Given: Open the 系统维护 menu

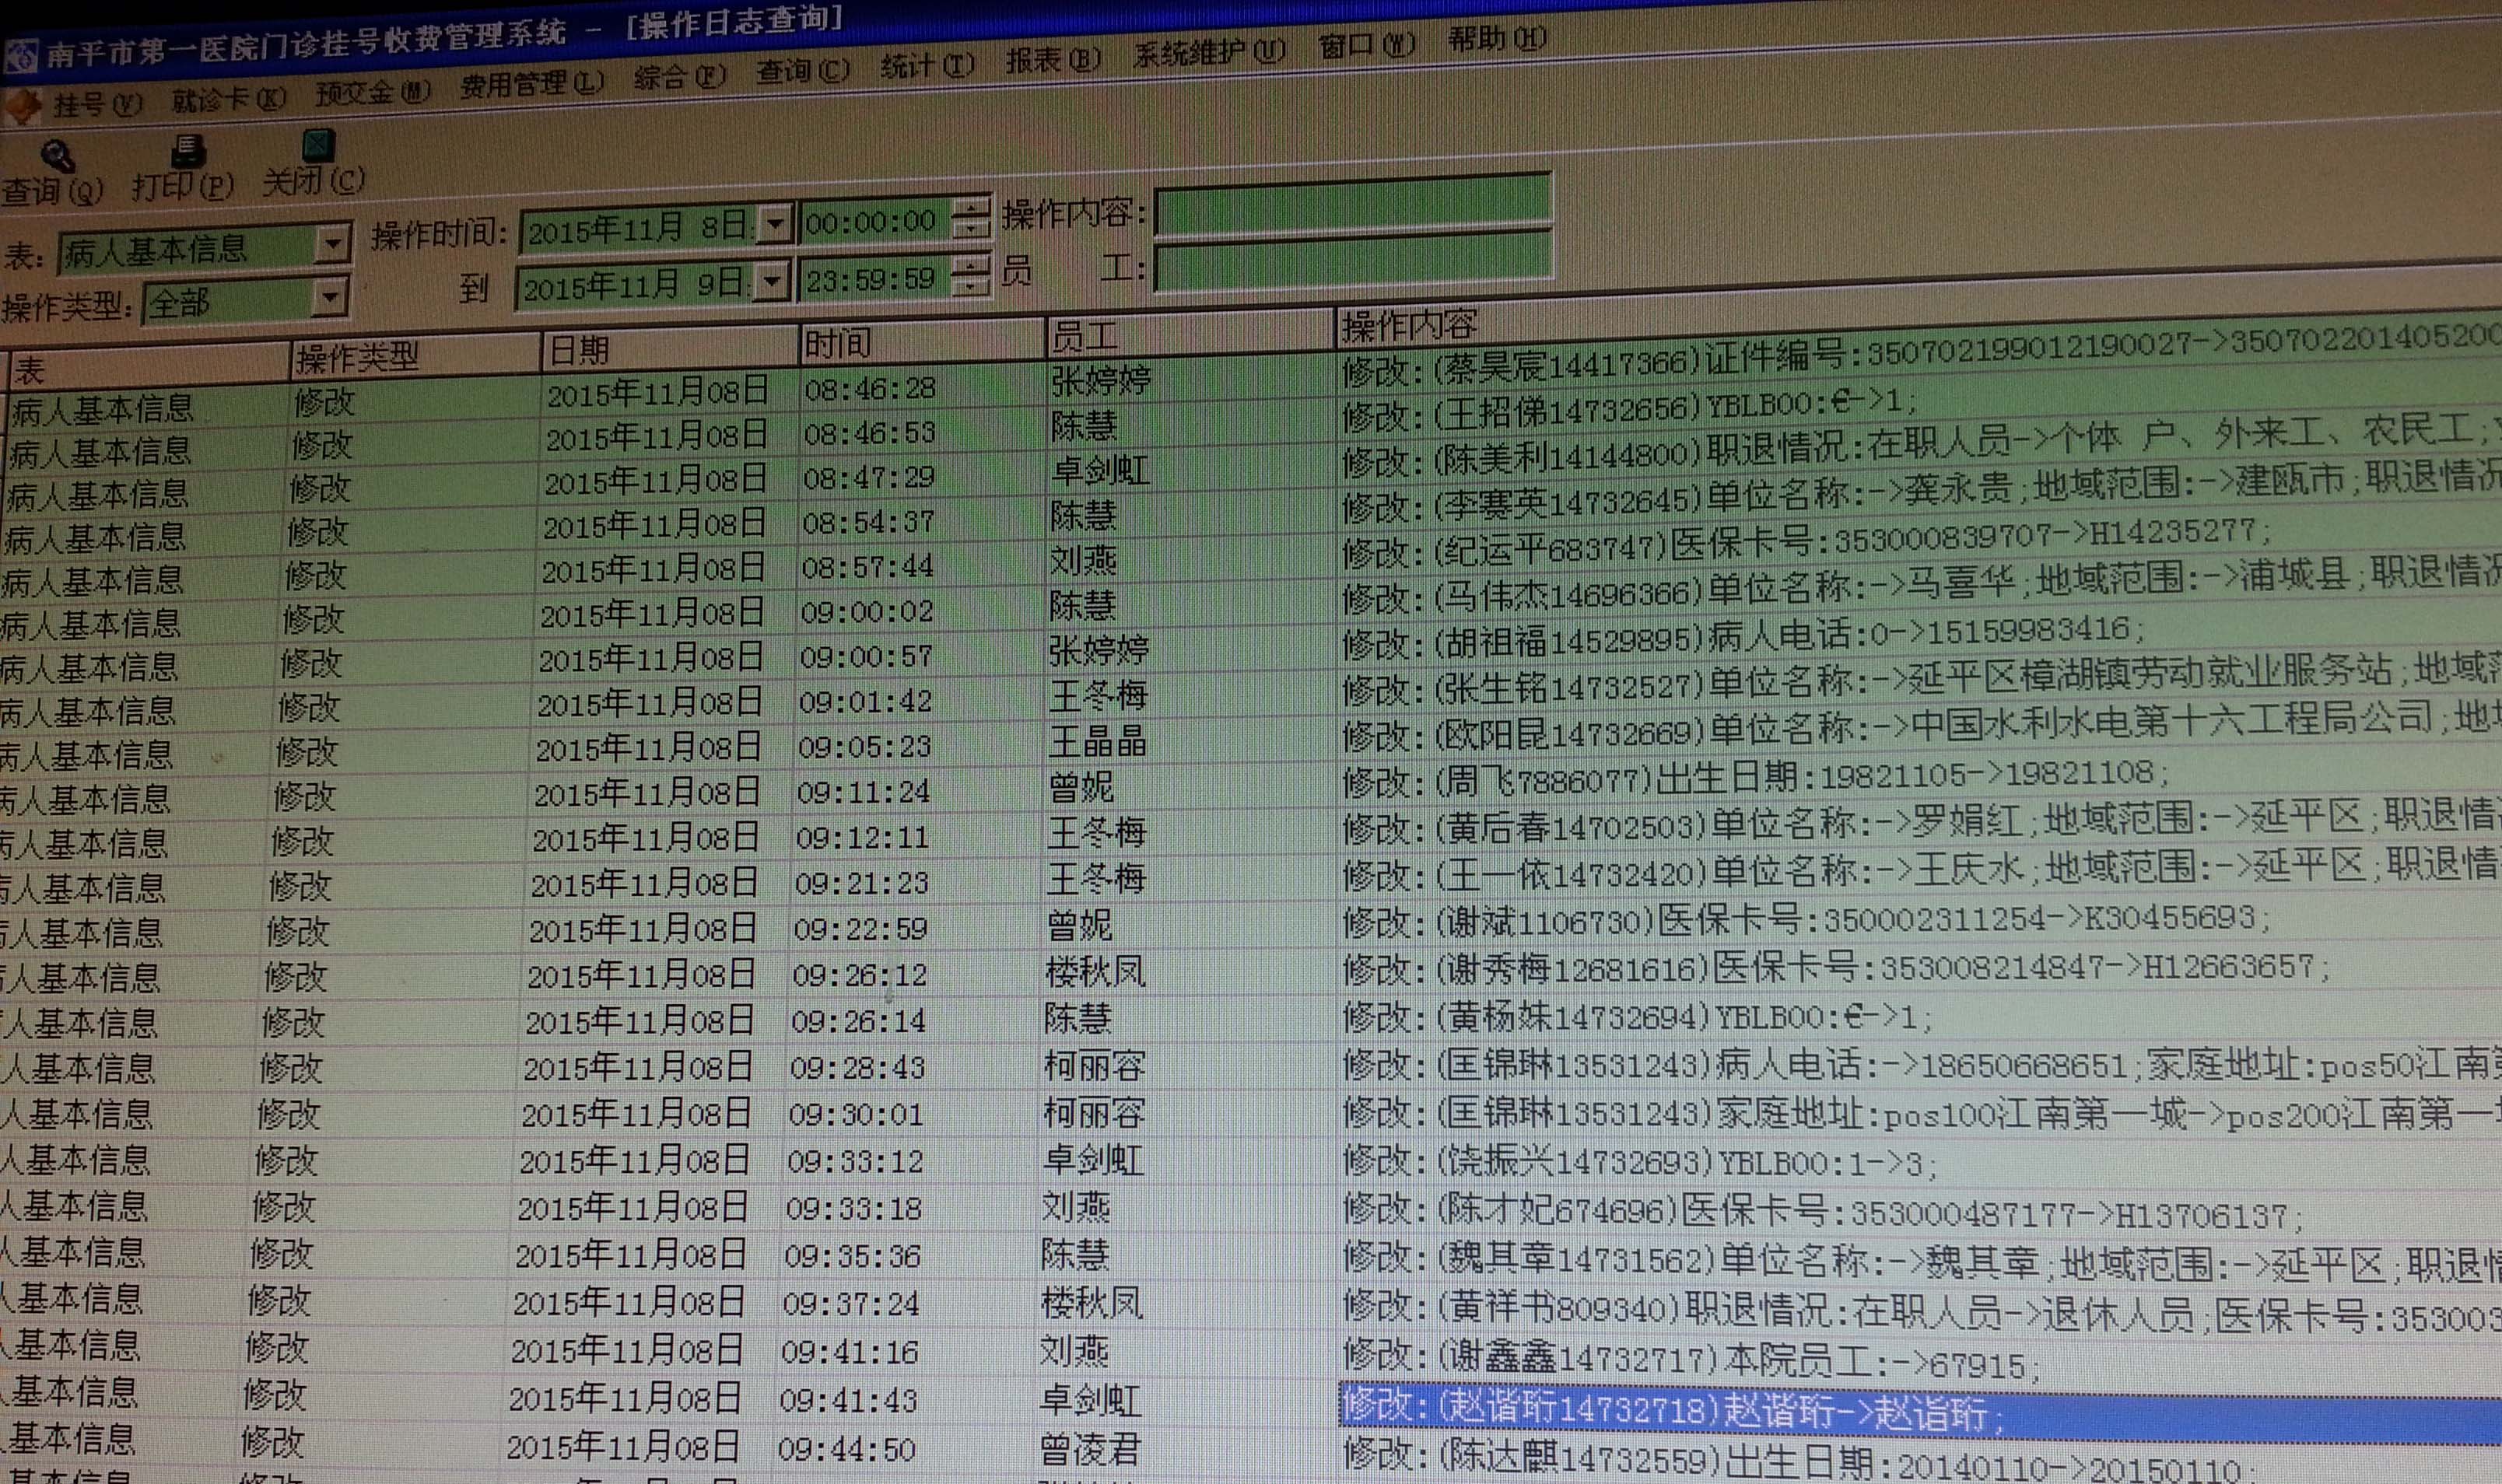Looking at the screenshot, I should point(1208,52).
